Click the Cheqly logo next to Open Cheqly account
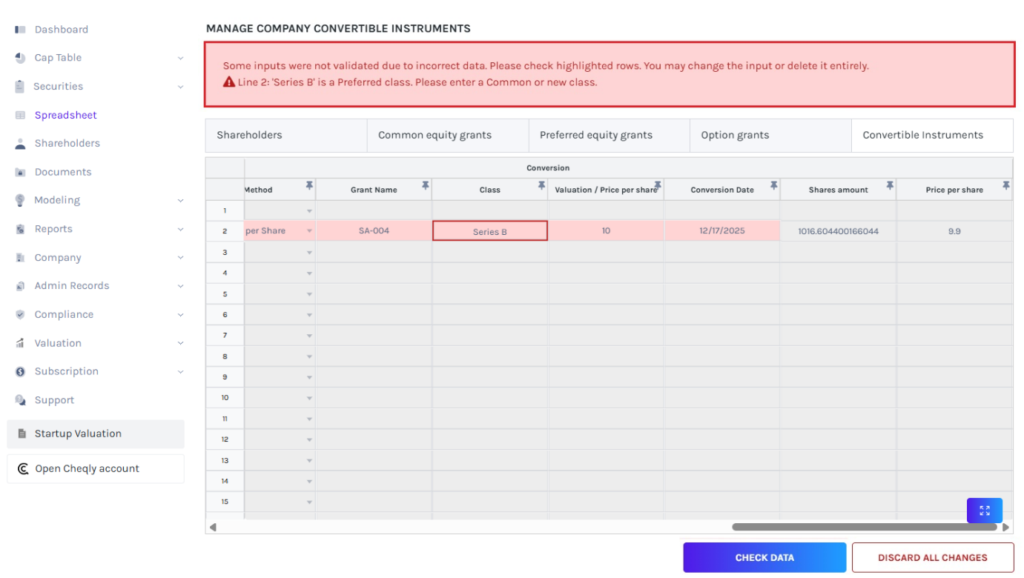The image size is (1024, 578). click(21, 468)
